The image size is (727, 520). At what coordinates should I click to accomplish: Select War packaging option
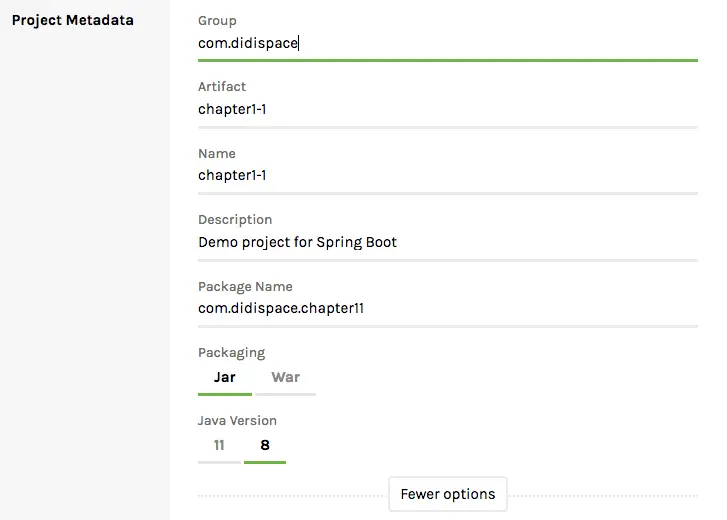285,378
